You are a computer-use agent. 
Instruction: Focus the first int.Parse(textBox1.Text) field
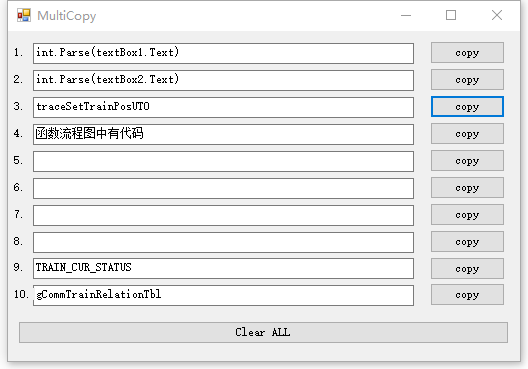223,53
